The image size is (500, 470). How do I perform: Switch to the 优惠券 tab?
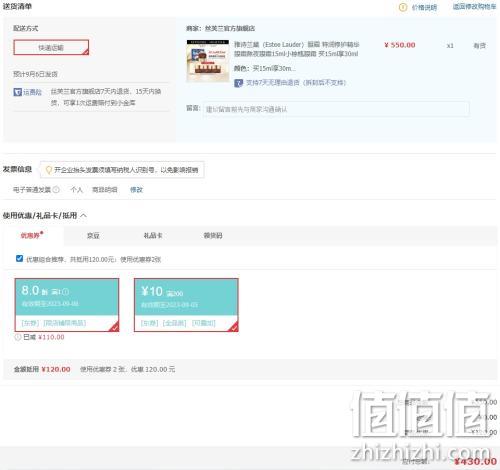[x=30, y=236]
